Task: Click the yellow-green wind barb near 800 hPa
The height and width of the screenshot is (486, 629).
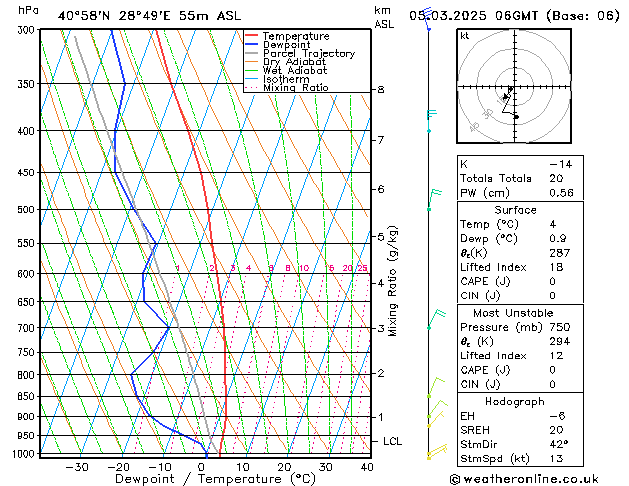Action: coord(433,387)
